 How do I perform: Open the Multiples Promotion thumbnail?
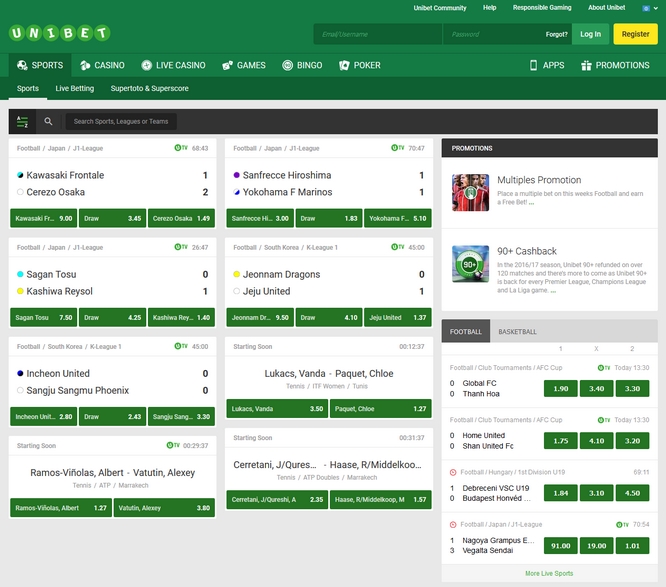470,193
